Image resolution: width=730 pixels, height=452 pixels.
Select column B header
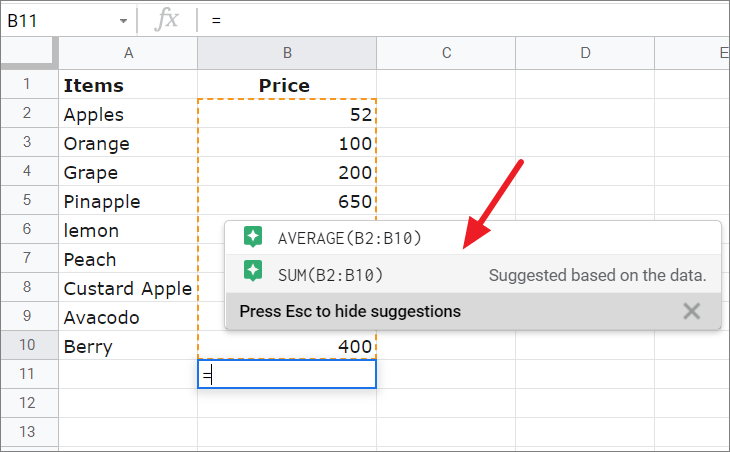click(287, 53)
